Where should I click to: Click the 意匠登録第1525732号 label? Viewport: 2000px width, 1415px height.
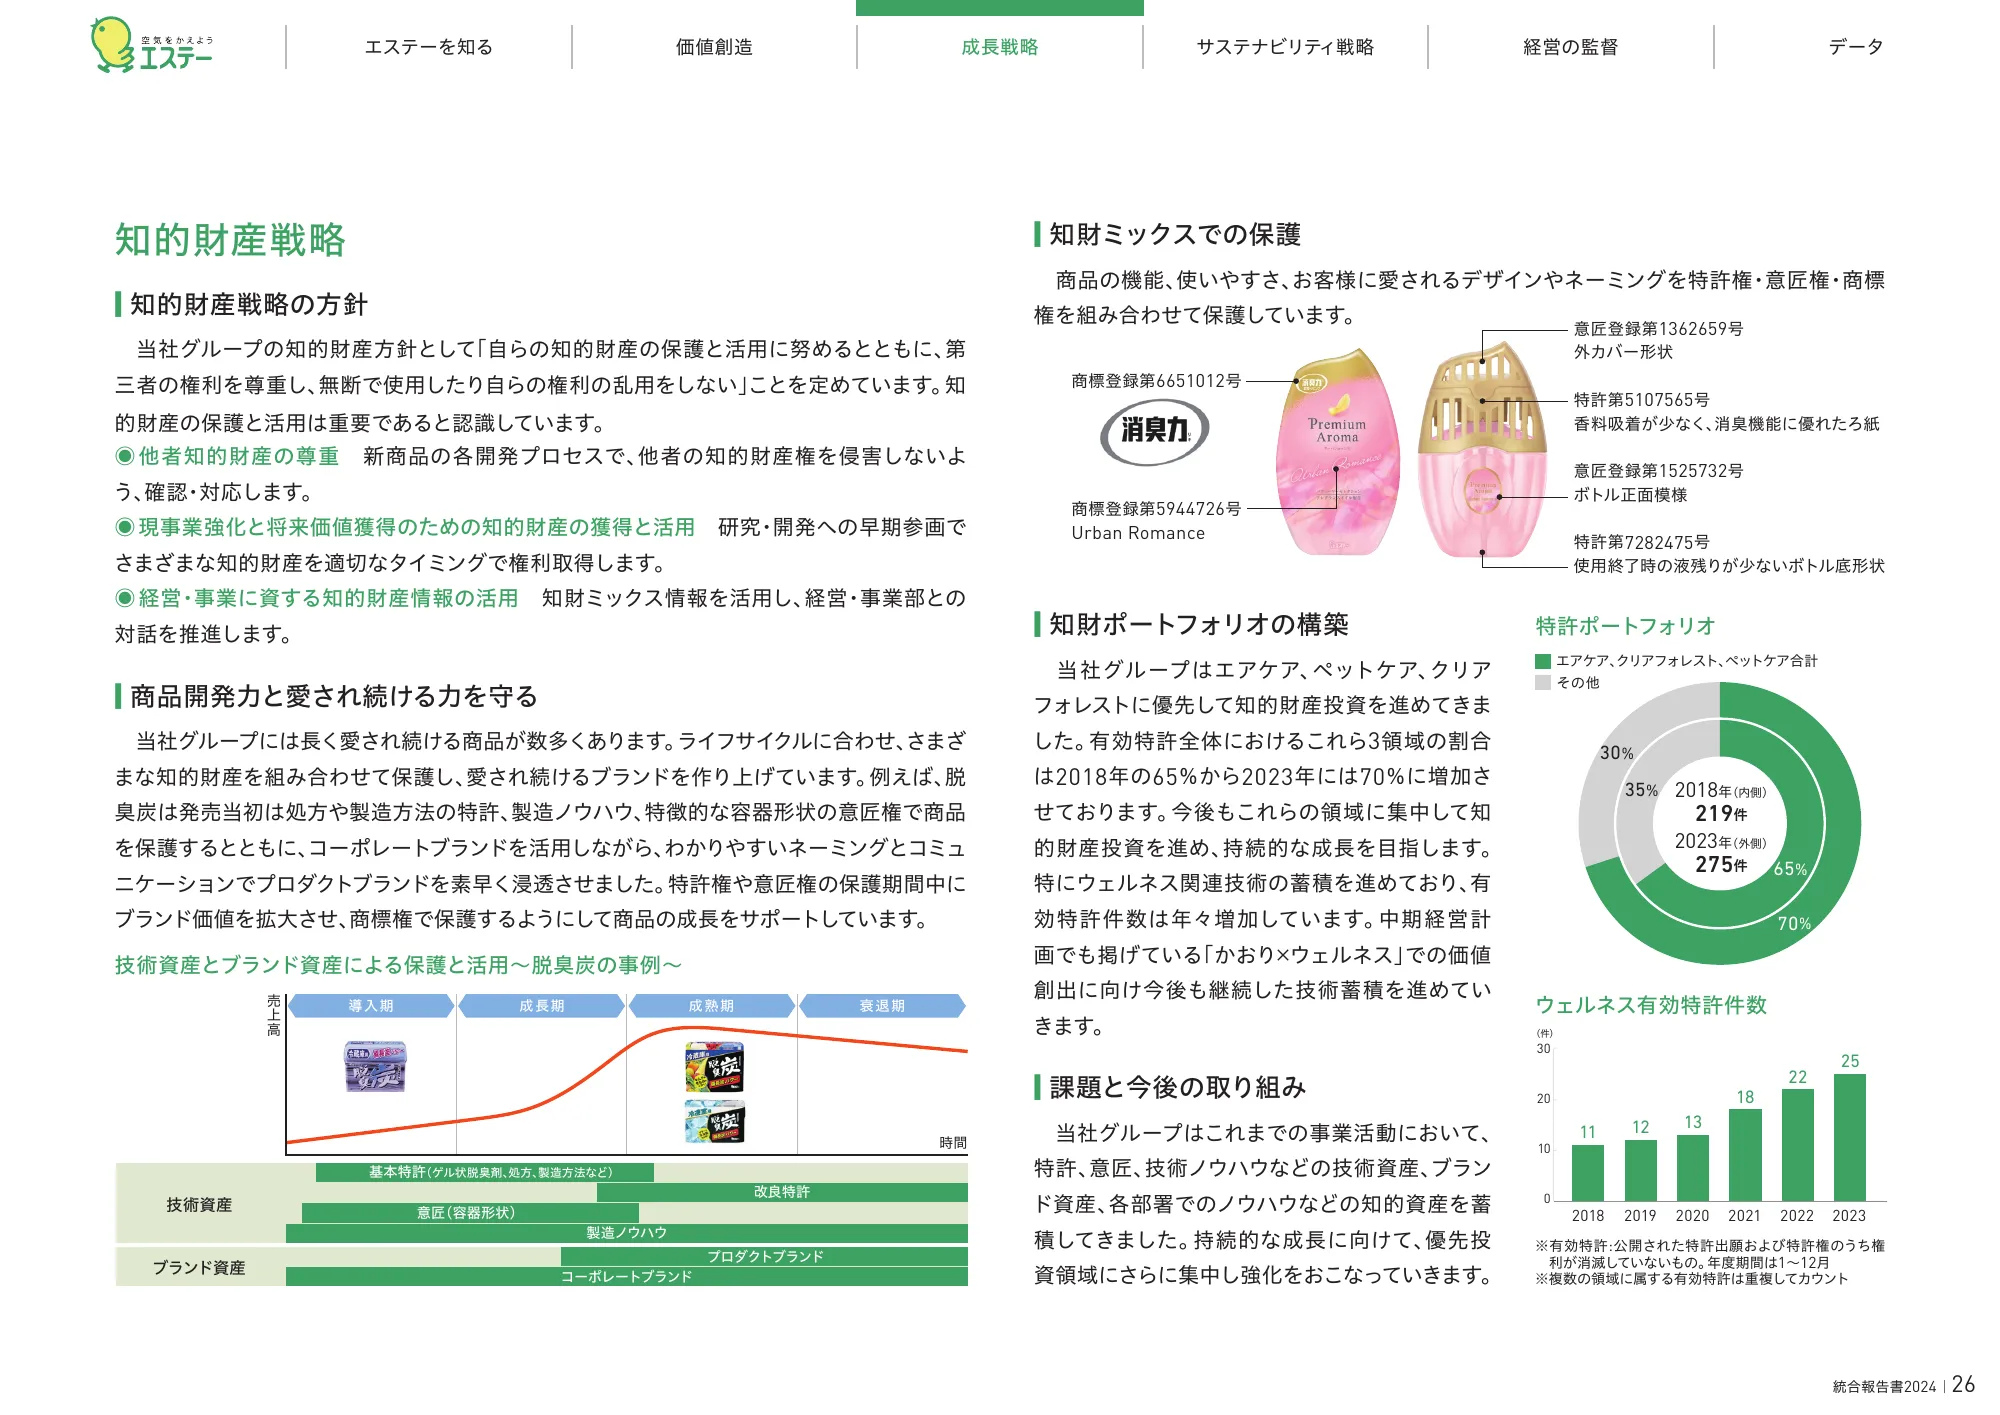[1658, 470]
